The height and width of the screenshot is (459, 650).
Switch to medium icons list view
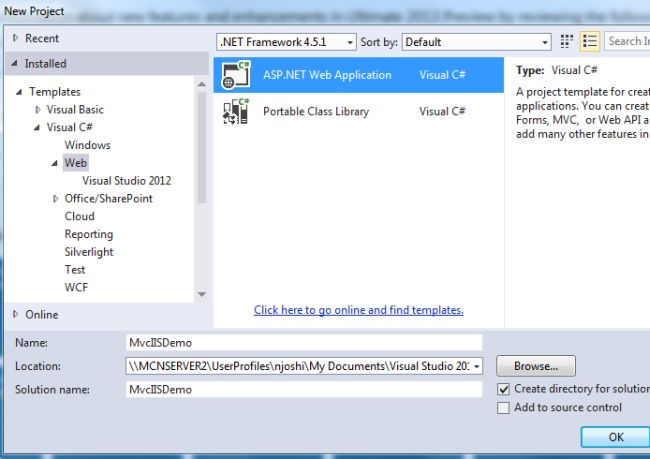(x=589, y=41)
